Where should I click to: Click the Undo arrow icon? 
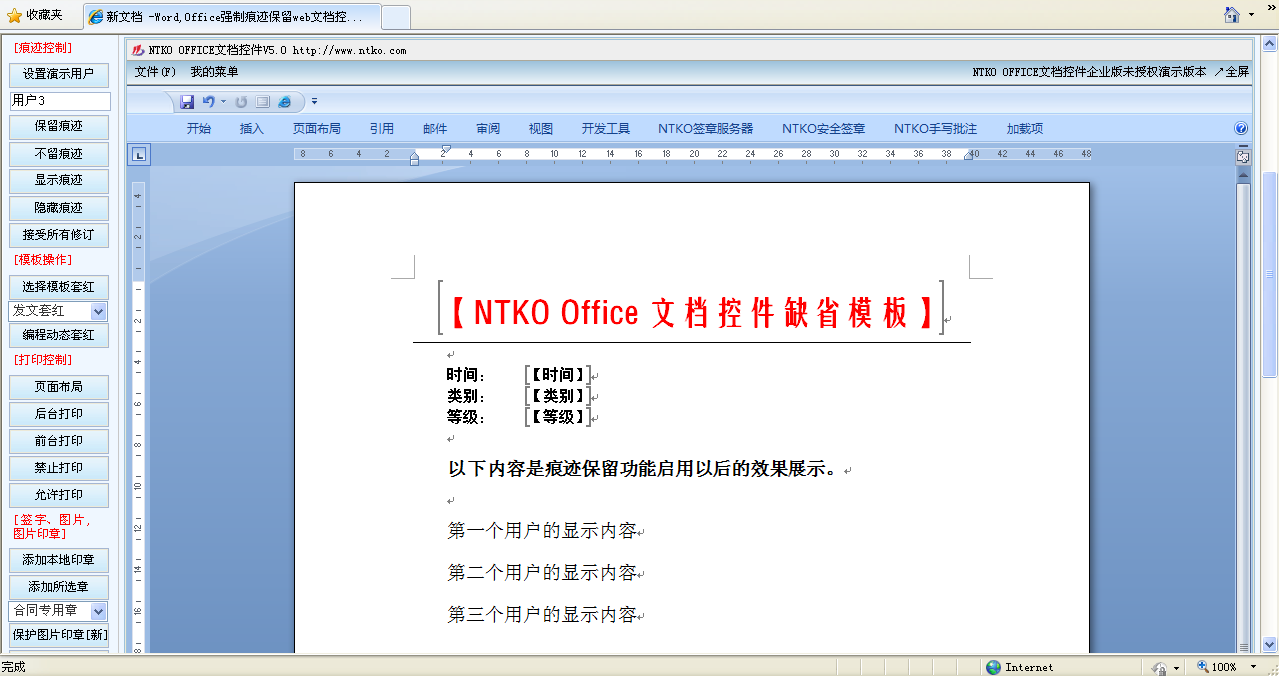[x=208, y=101]
